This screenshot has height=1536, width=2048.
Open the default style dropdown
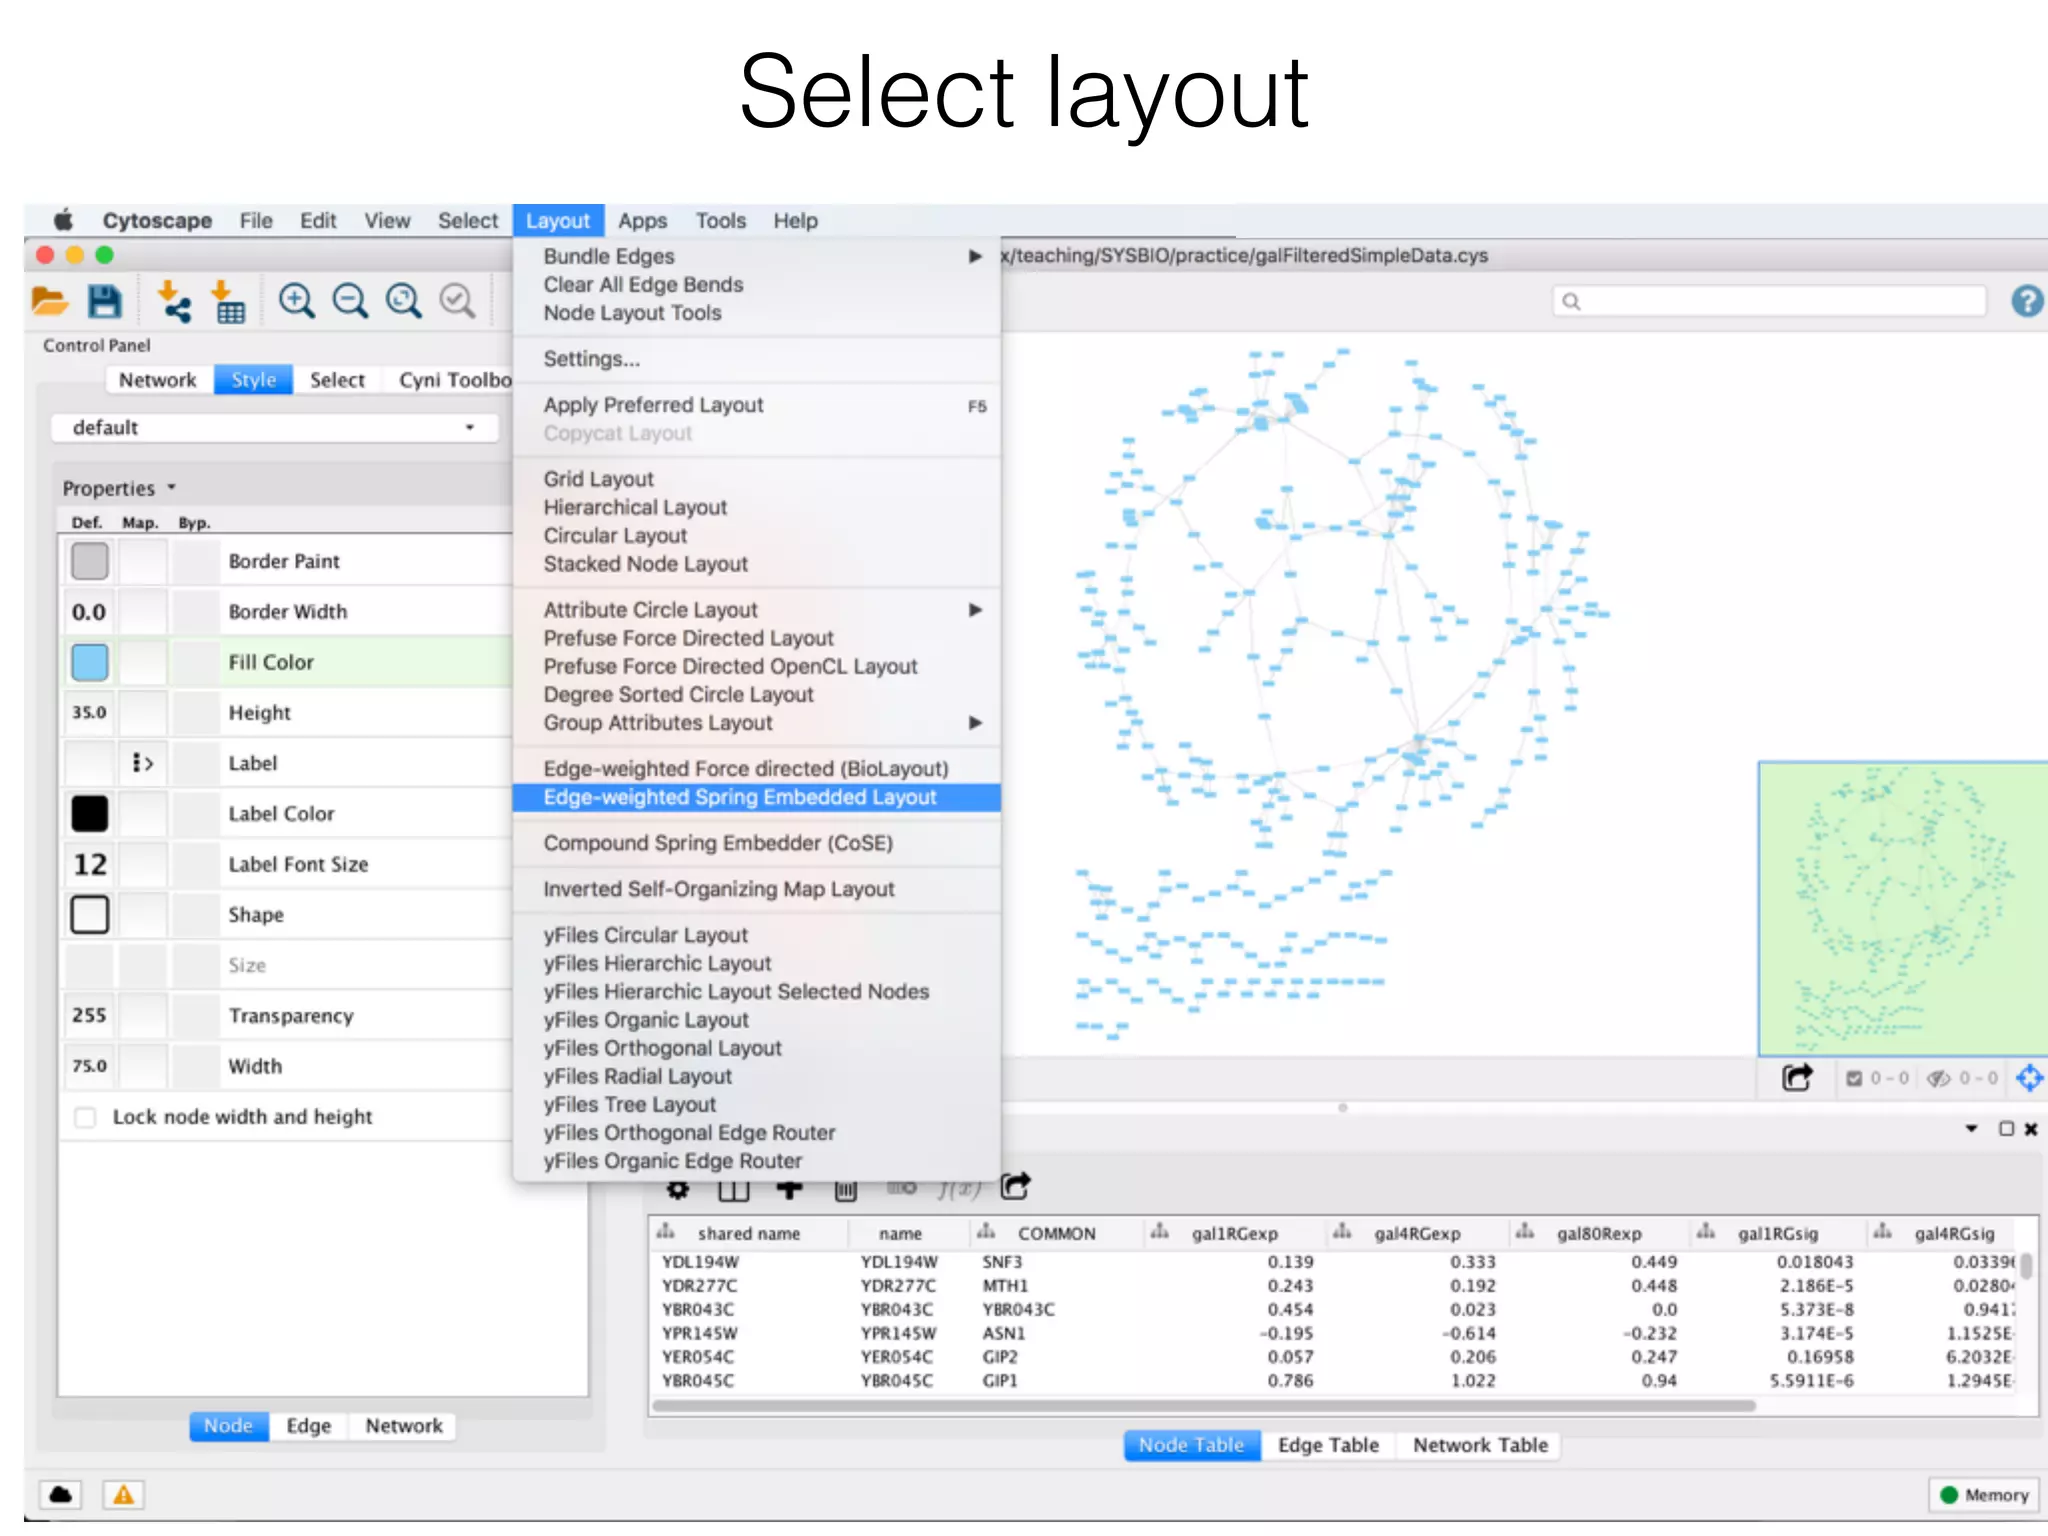274,427
